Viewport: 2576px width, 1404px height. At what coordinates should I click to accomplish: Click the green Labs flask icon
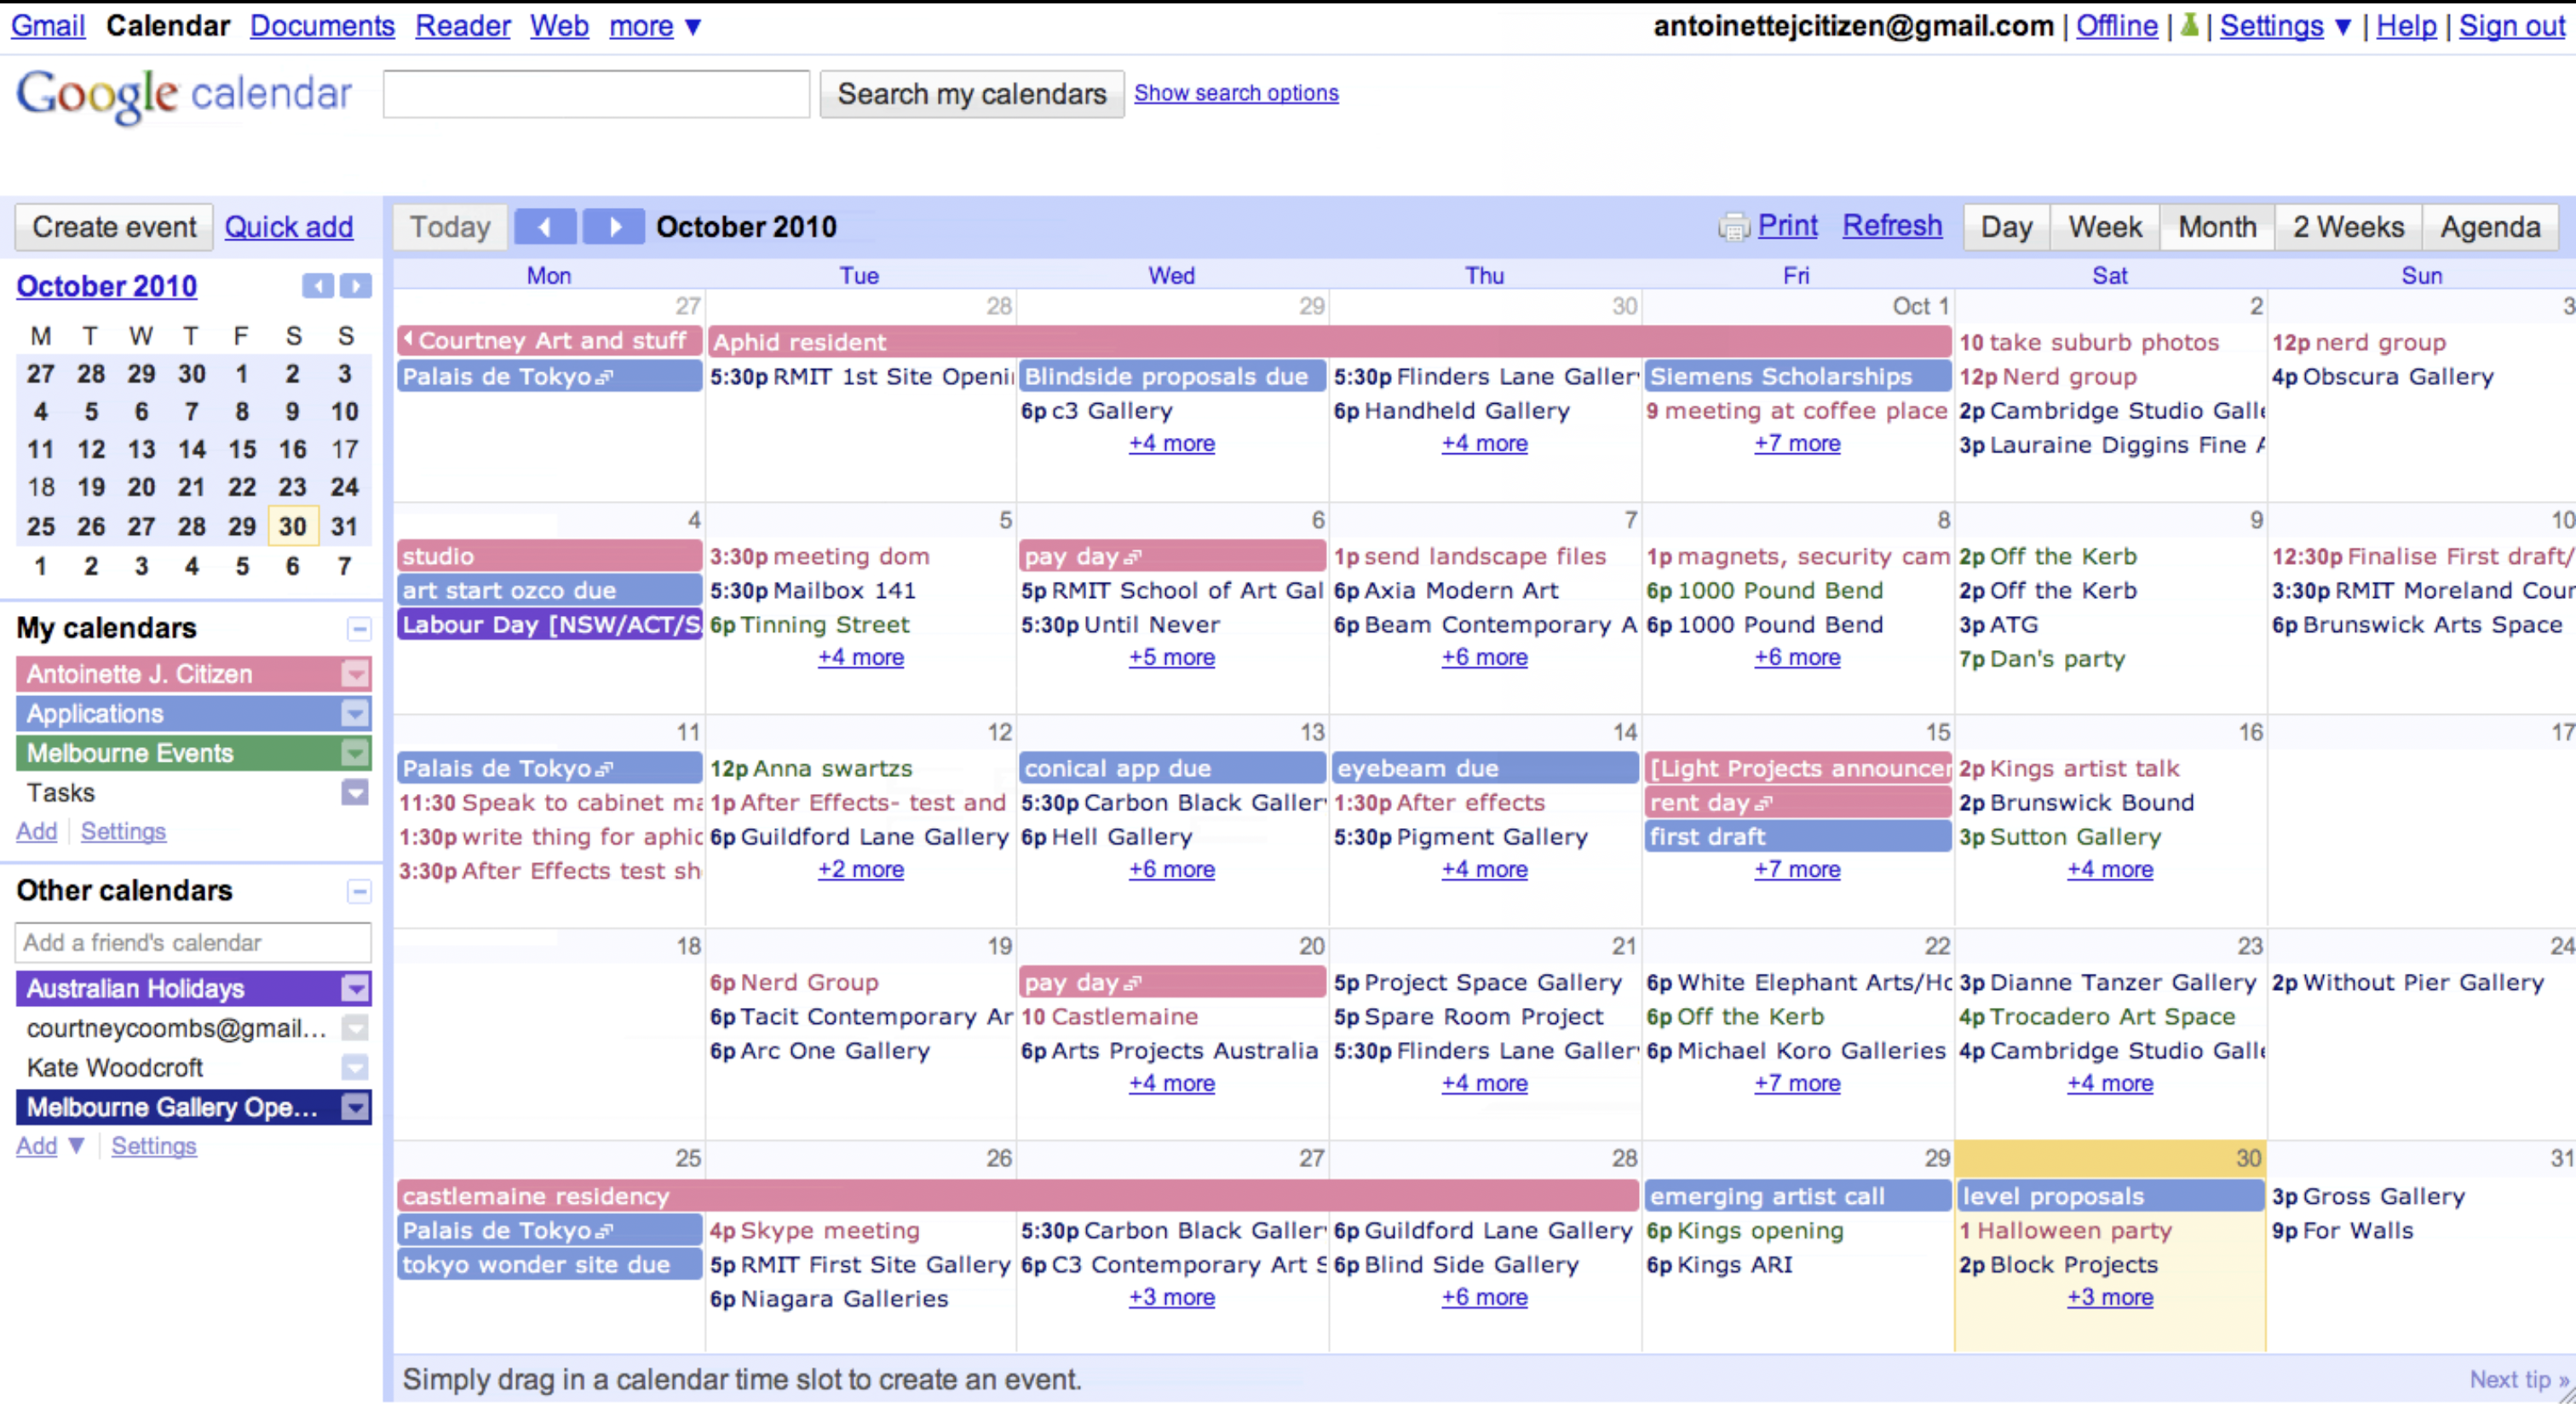click(x=2188, y=25)
